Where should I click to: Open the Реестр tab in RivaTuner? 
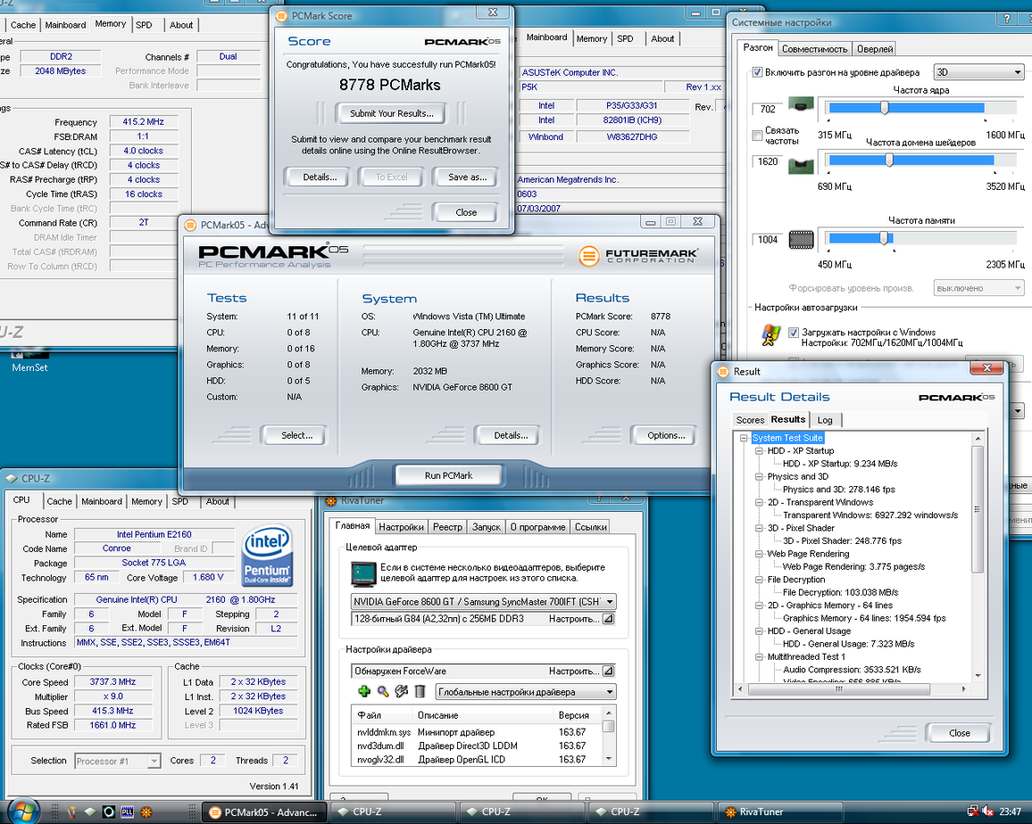pos(448,527)
